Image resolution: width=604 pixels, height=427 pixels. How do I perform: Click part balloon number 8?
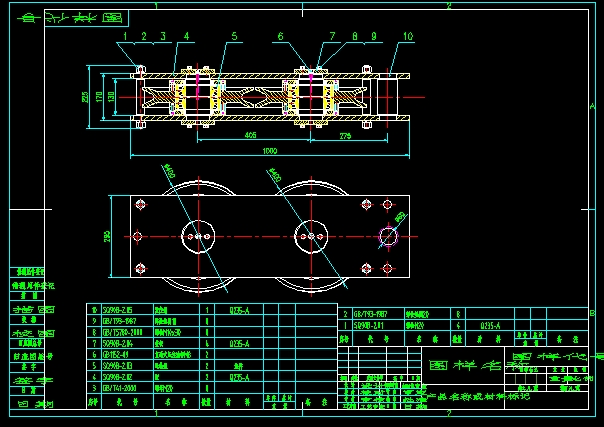tap(355, 37)
